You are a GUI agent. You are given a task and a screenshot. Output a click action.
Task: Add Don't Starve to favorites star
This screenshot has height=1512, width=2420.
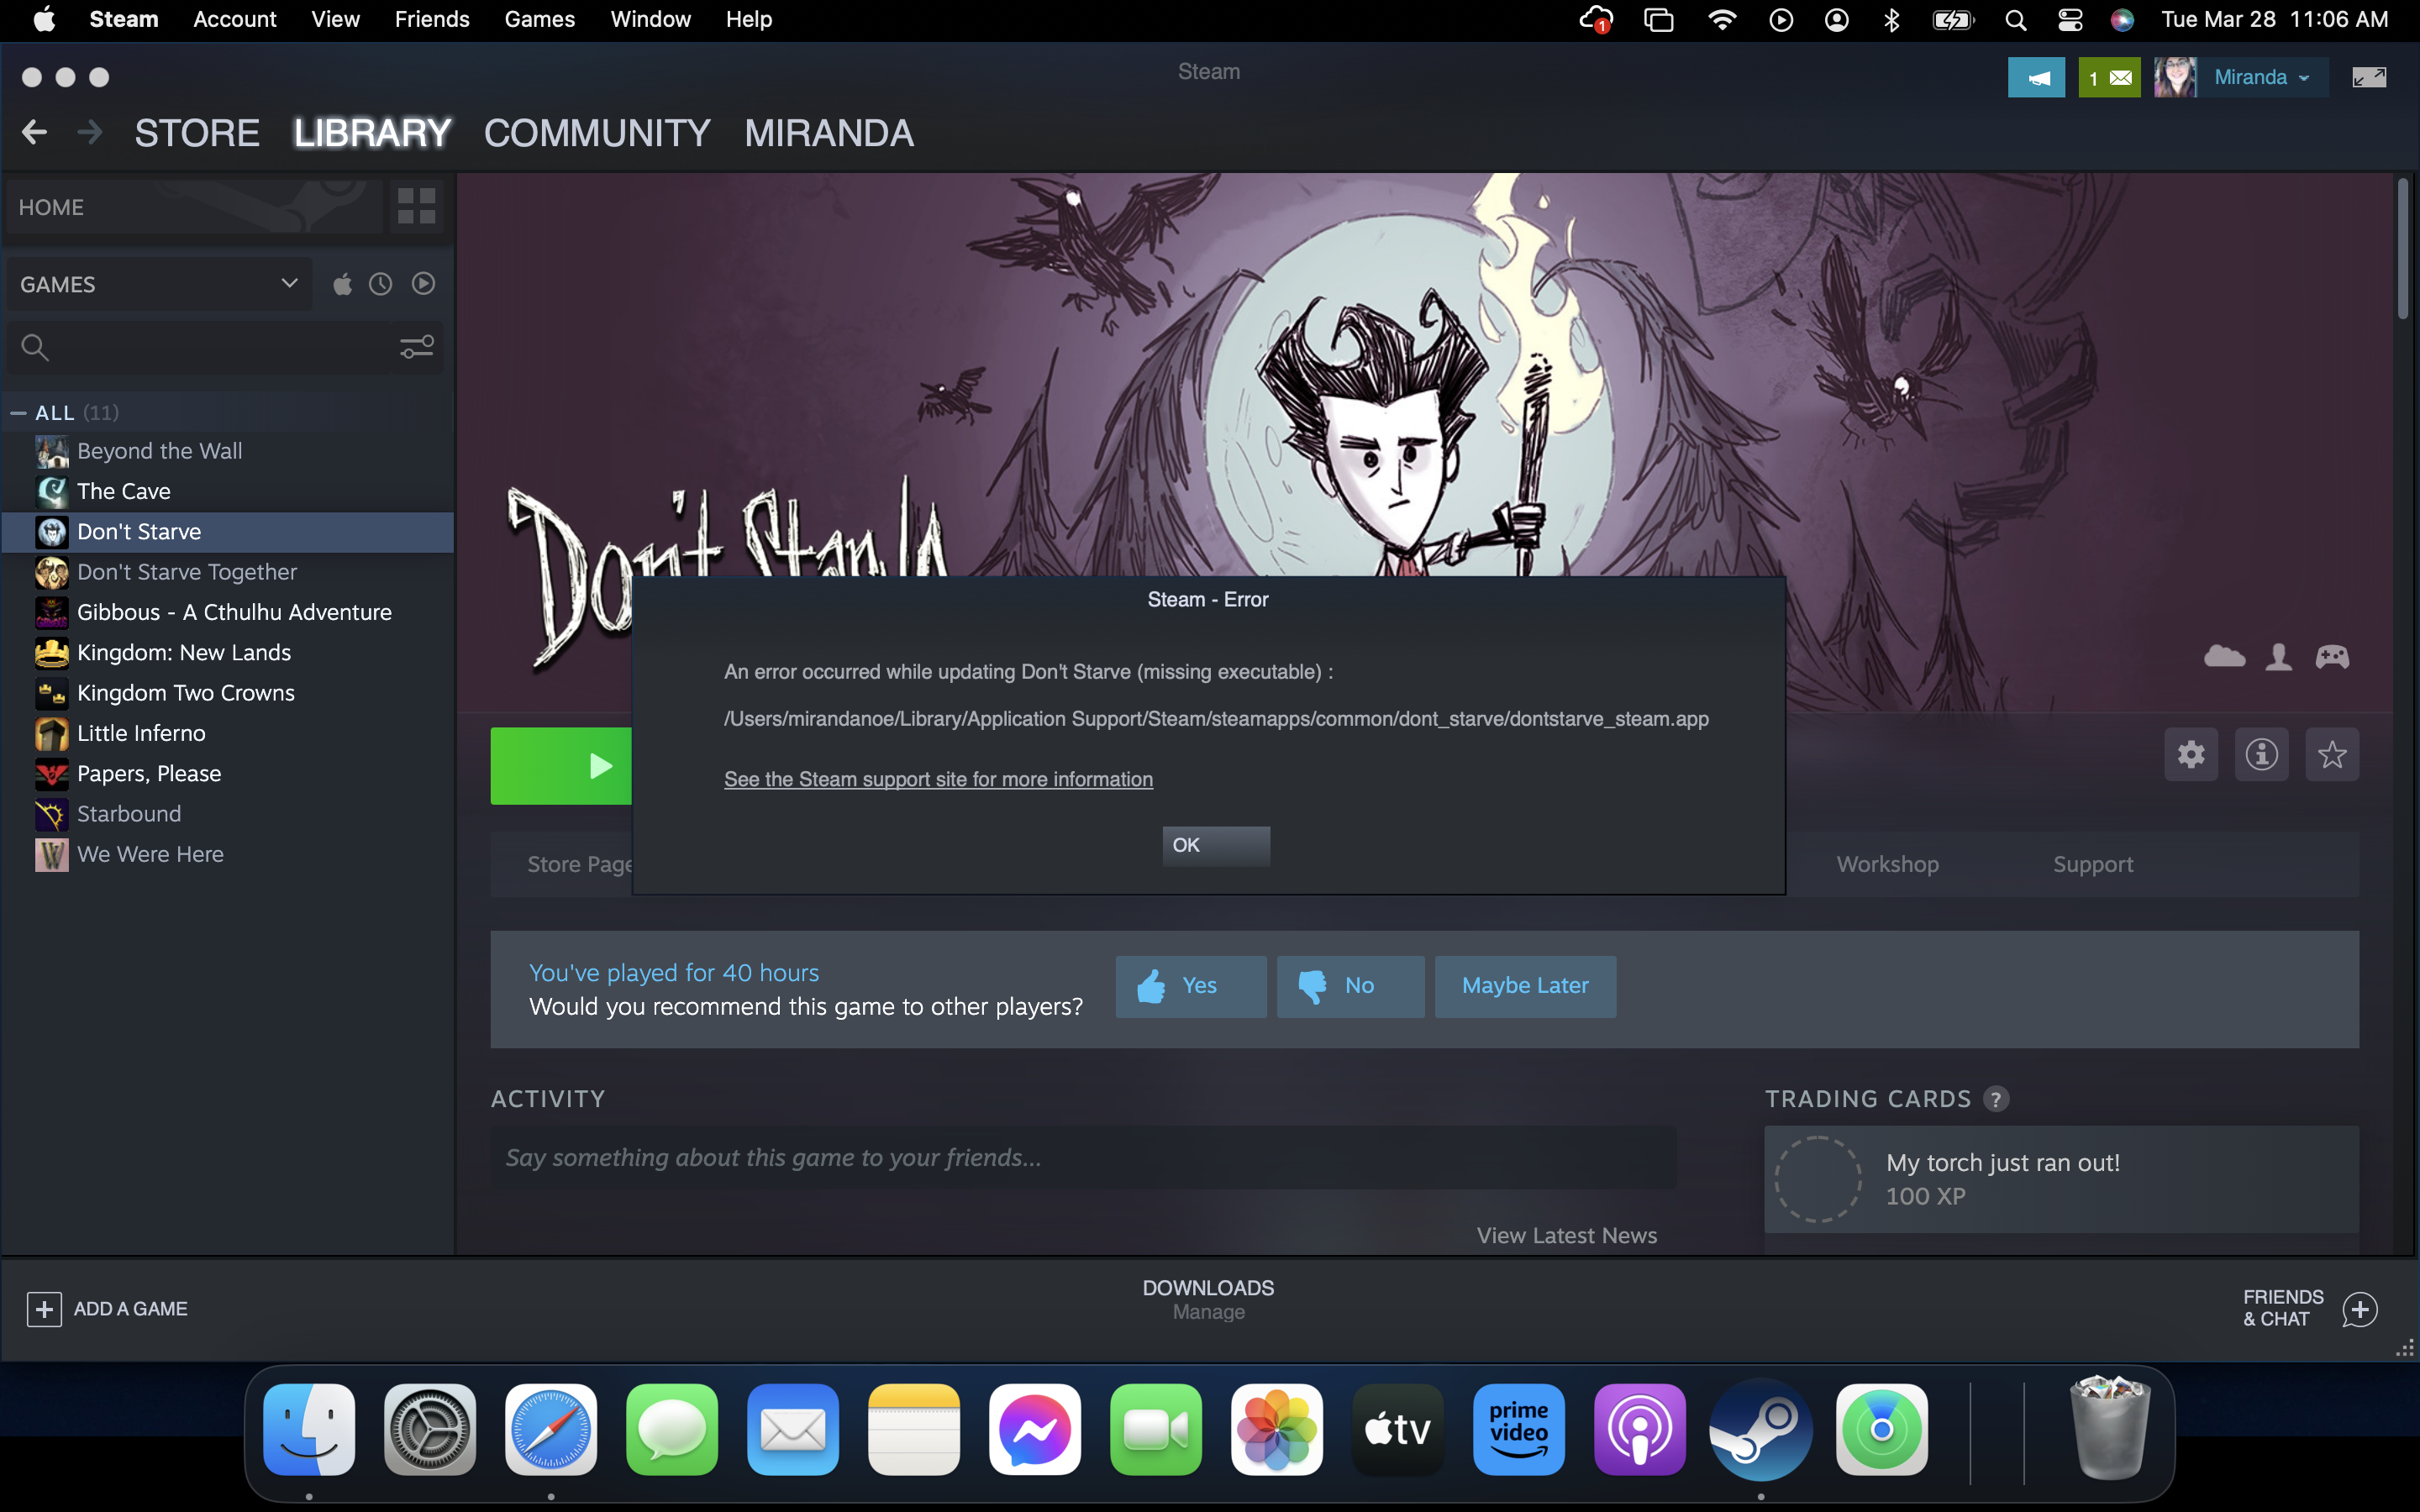2331,755
